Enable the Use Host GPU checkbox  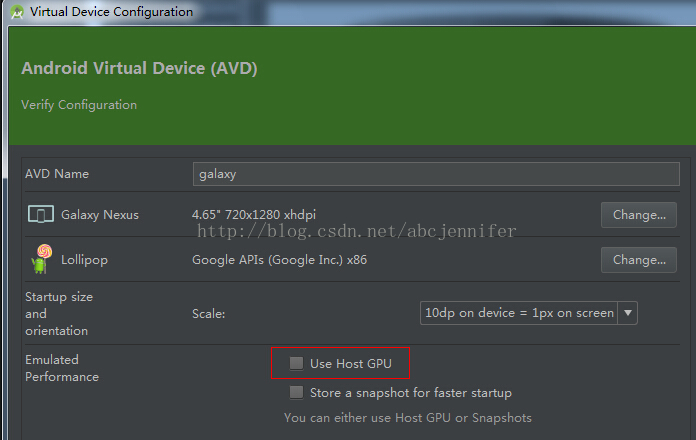tap(296, 363)
